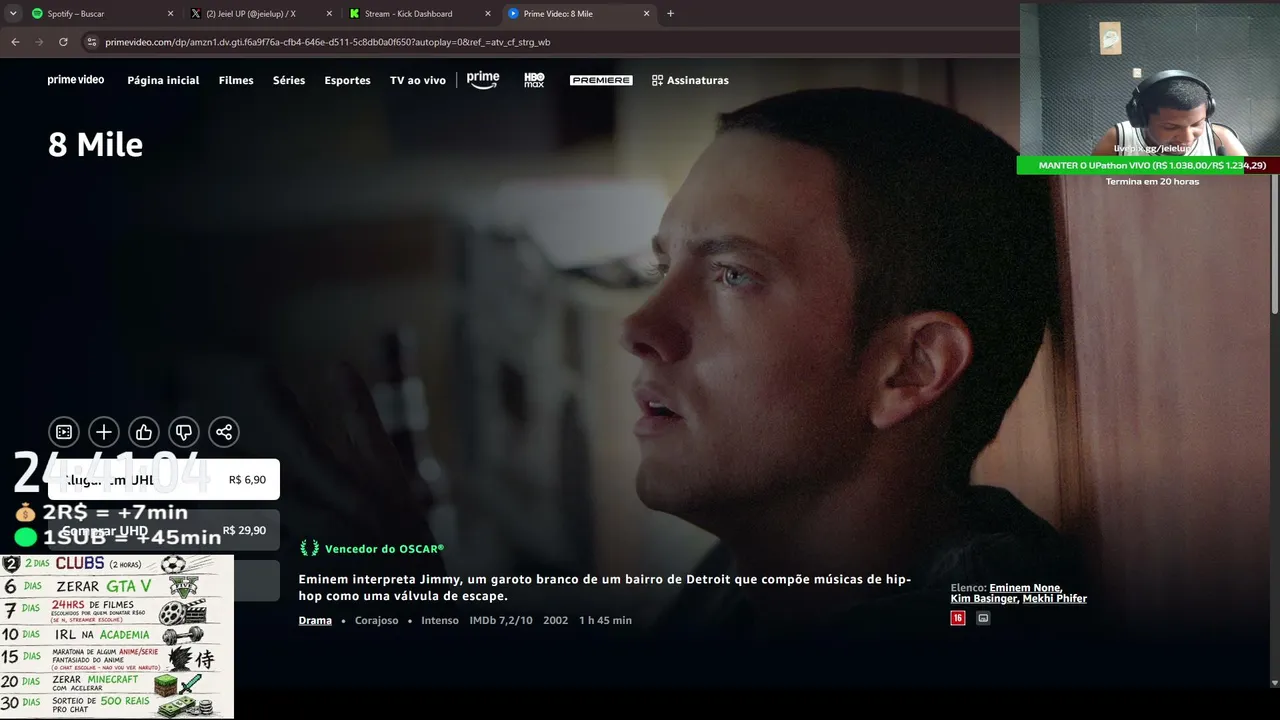Open the Filmes section
Viewport: 1280px width, 720px height.
236,80
